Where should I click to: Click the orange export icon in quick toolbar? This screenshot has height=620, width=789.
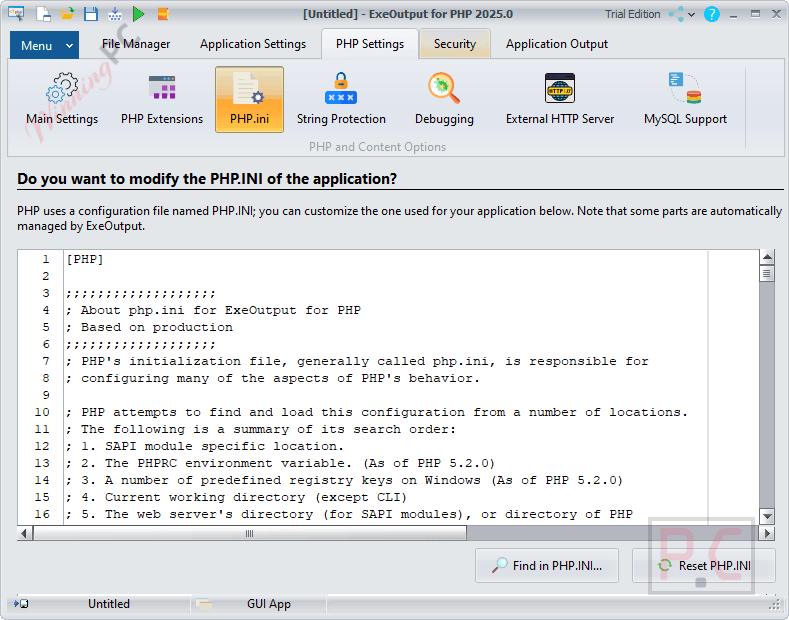pos(163,14)
